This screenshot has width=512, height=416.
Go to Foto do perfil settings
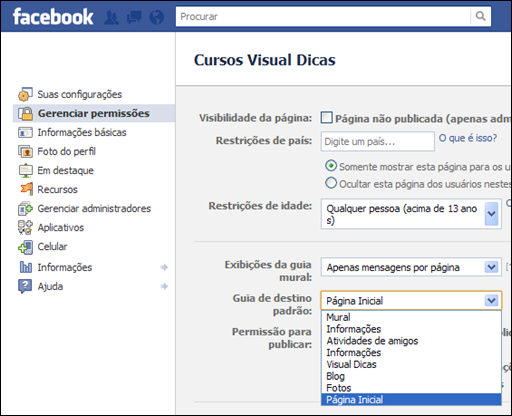pos(67,151)
